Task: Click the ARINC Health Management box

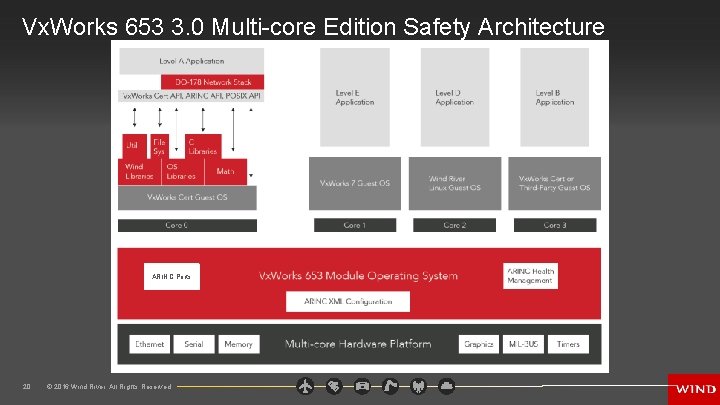Action: (x=530, y=276)
